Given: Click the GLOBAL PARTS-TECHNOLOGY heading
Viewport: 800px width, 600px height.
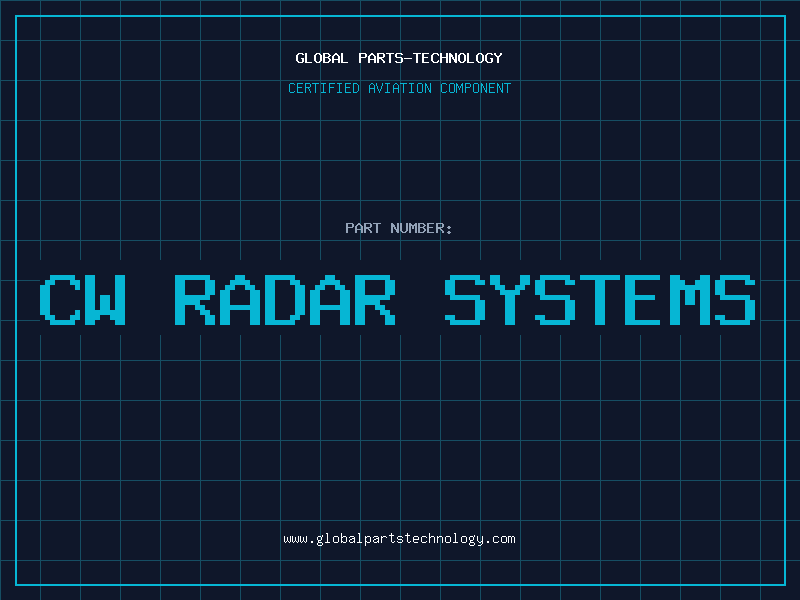Looking at the screenshot, I should (x=399, y=58).
